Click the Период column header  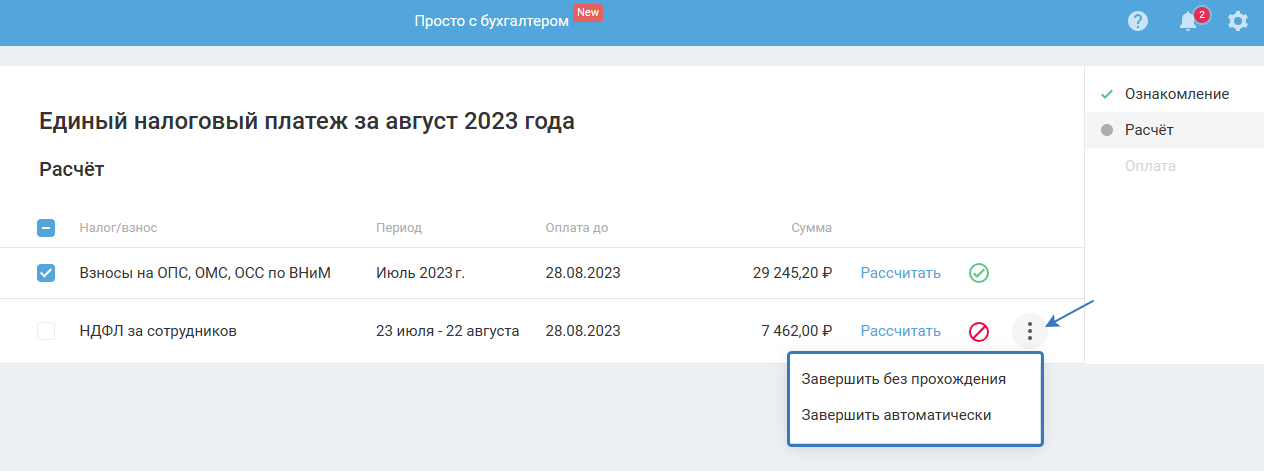(399, 228)
